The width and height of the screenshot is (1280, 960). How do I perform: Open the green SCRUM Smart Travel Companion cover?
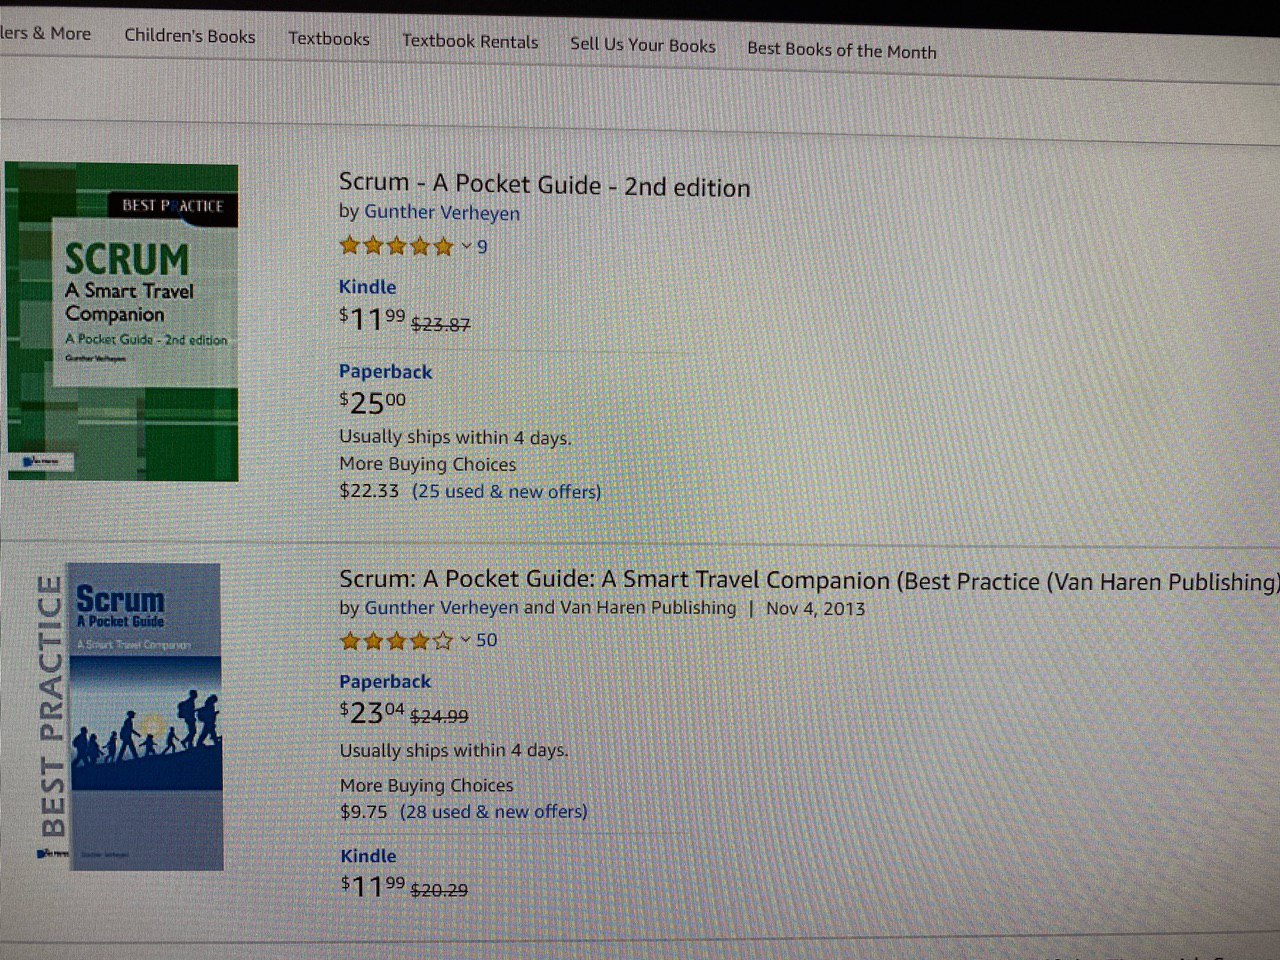coord(122,322)
